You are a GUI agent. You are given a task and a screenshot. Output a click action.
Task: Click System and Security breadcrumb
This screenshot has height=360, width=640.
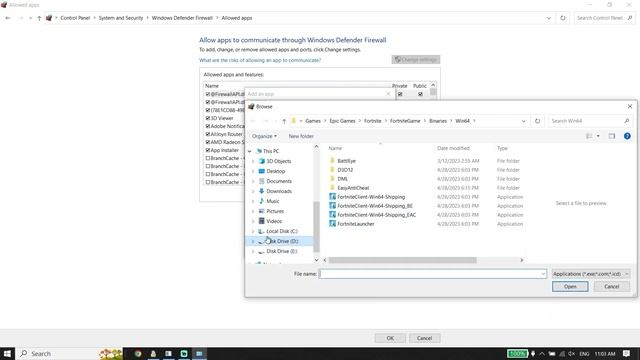121,18
